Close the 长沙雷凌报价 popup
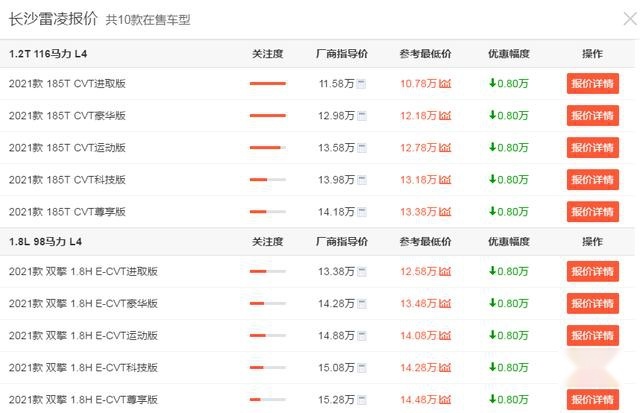This screenshot has width=640, height=413. [631, 19]
